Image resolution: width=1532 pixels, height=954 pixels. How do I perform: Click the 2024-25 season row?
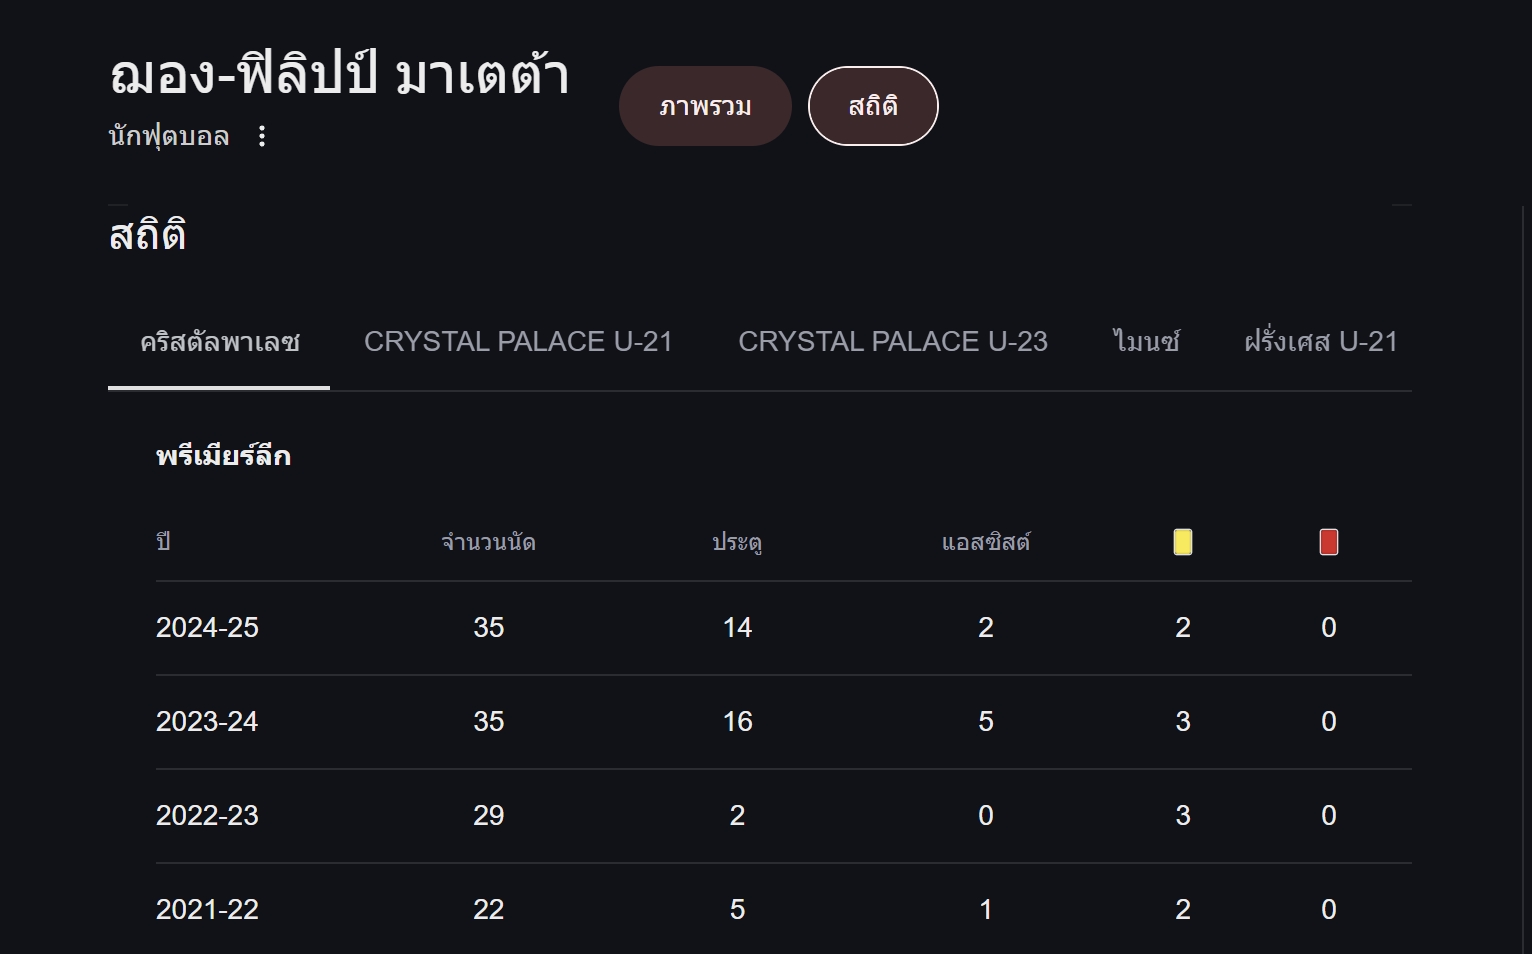click(x=784, y=628)
